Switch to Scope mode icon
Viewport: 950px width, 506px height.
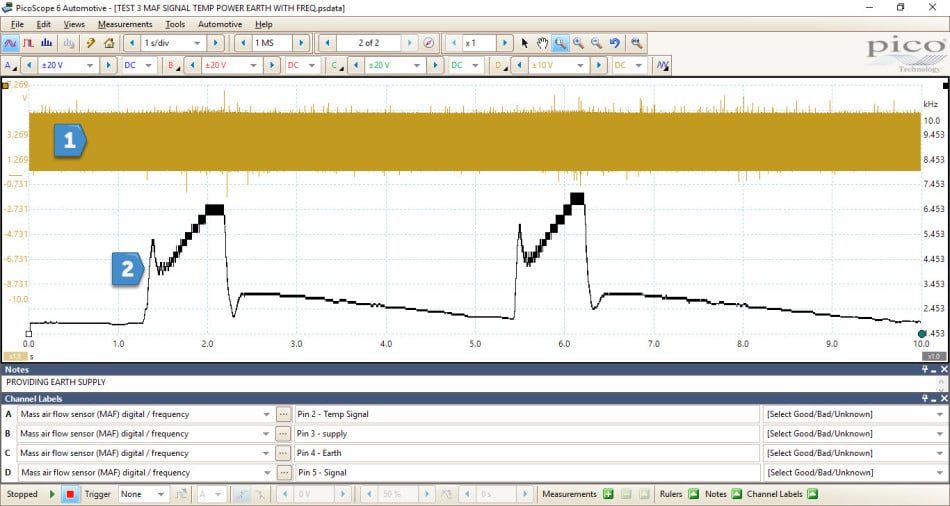point(10,43)
